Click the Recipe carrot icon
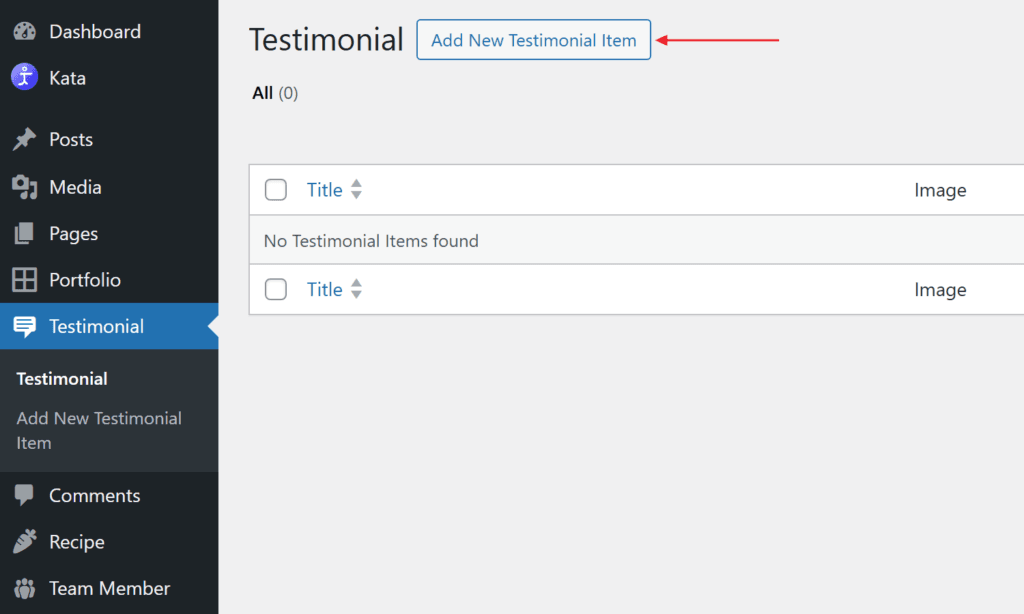Screen dimensions: 1024x614 [x=24, y=541]
